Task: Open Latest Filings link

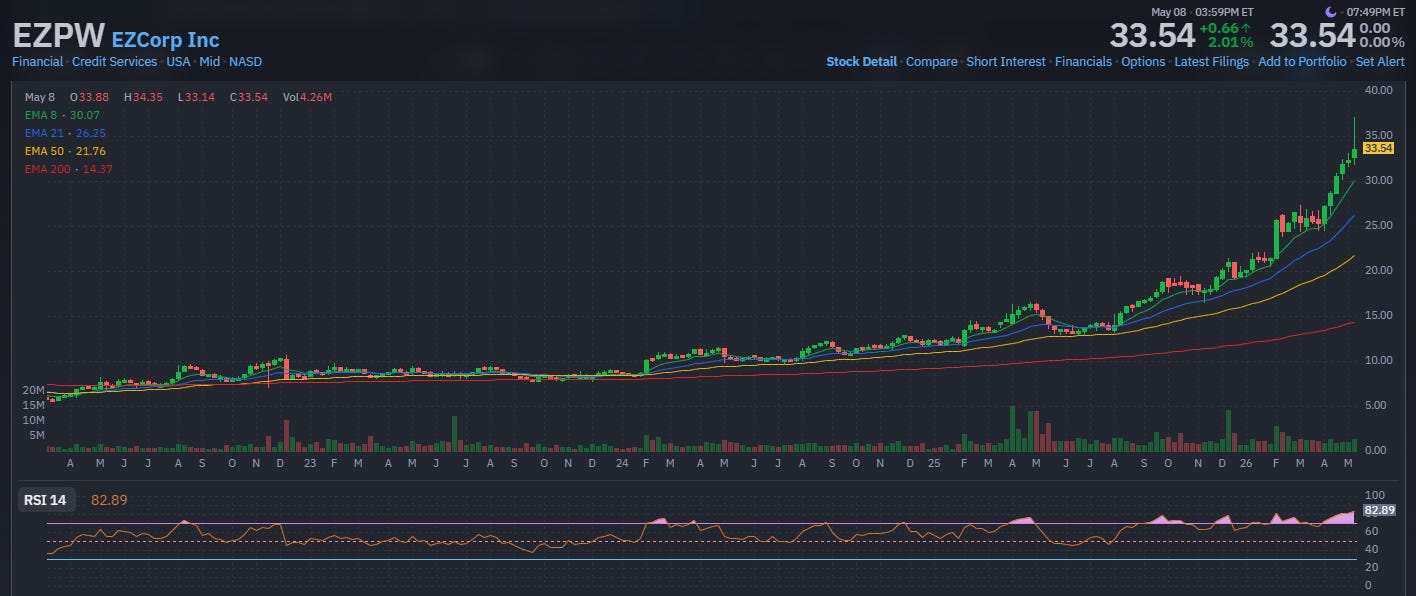Action: (1212, 62)
